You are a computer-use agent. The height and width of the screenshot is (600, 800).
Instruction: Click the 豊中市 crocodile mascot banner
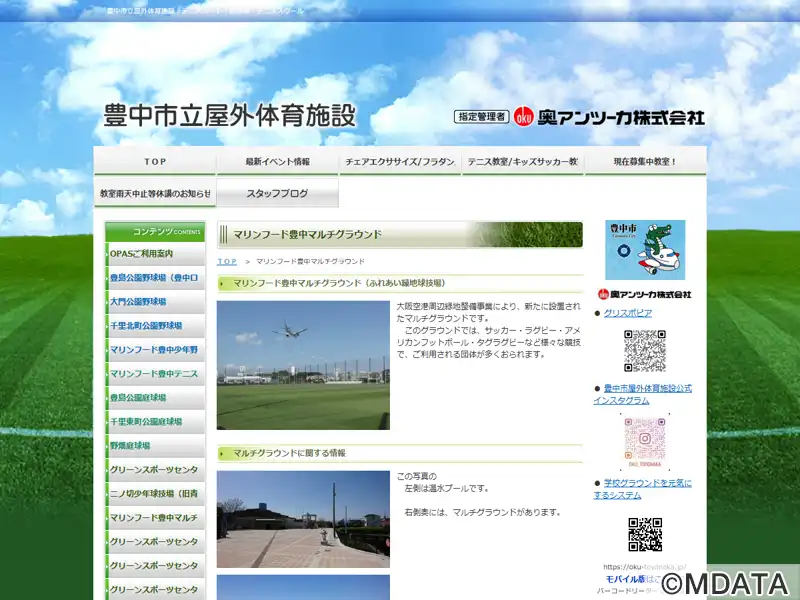pyautogui.click(x=645, y=249)
